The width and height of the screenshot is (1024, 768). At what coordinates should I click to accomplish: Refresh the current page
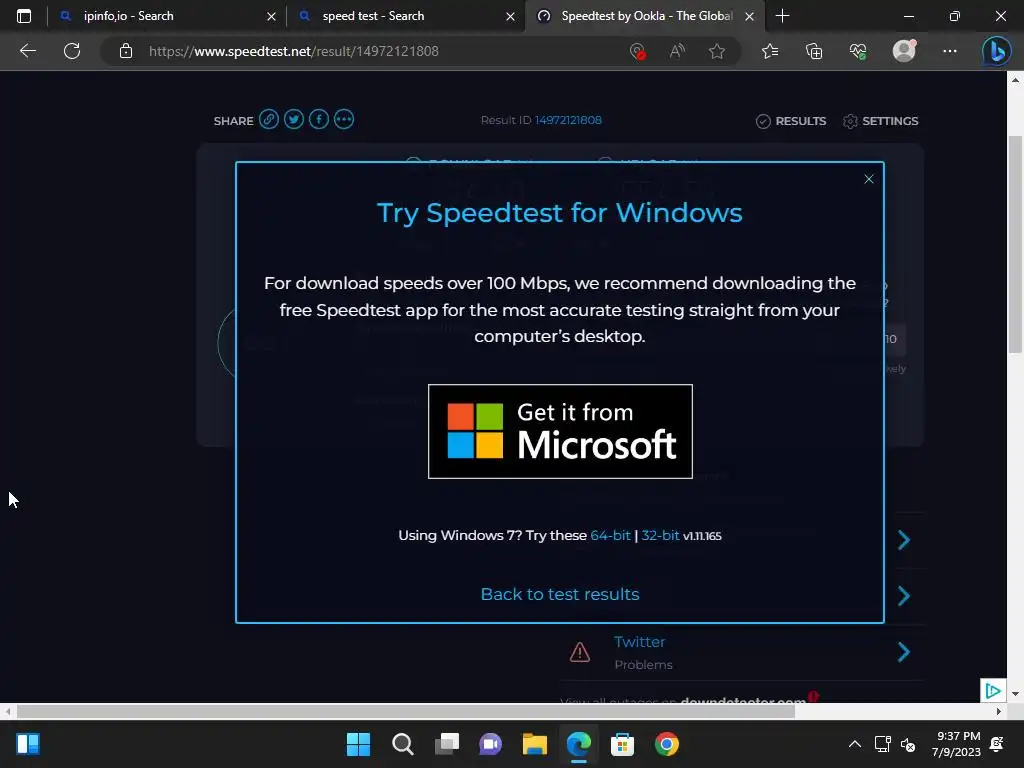click(72, 51)
